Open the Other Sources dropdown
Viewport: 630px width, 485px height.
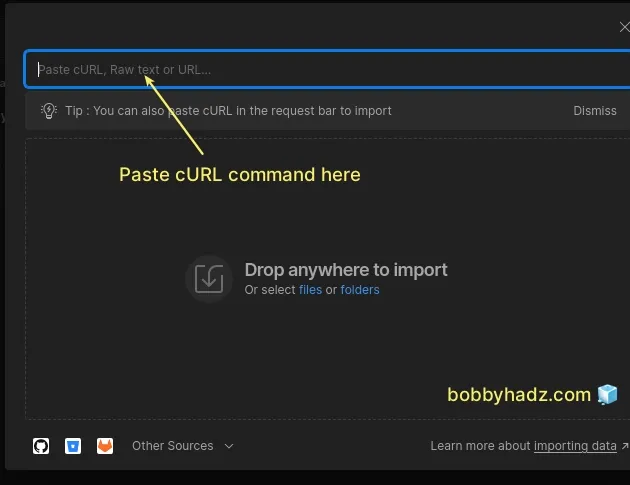172,446
